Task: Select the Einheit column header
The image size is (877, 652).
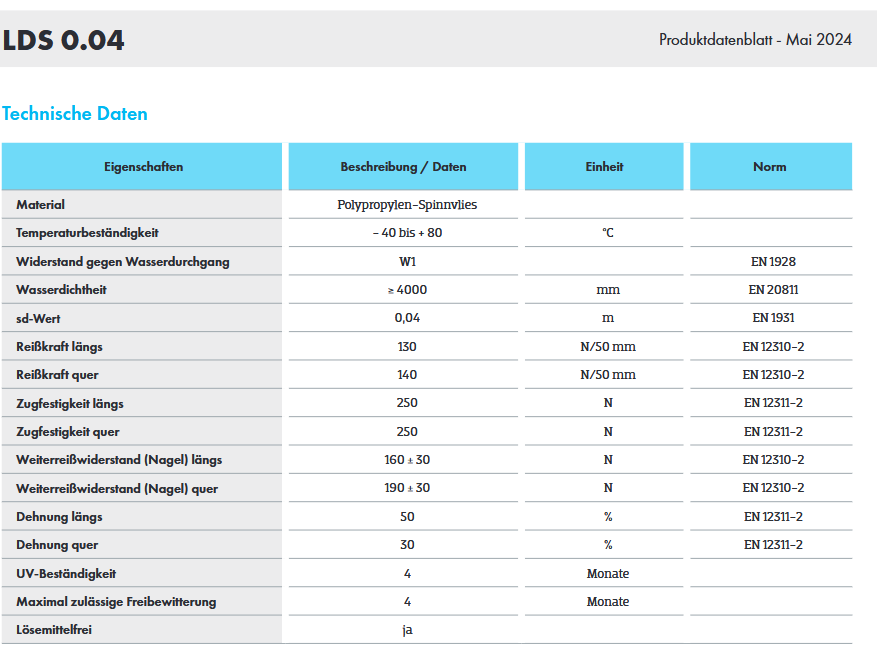Action: point(604,167)
